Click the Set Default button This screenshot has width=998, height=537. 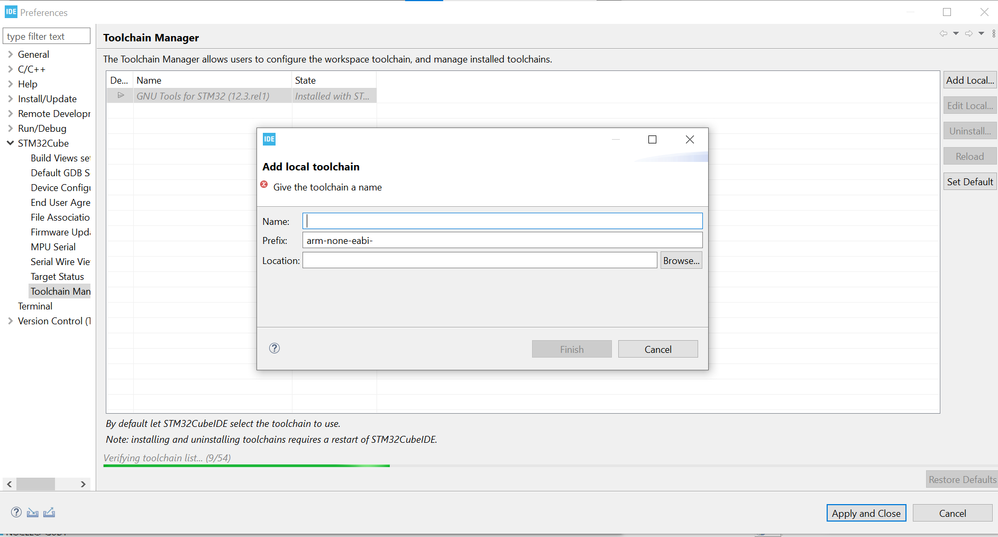tap(969, 181)
